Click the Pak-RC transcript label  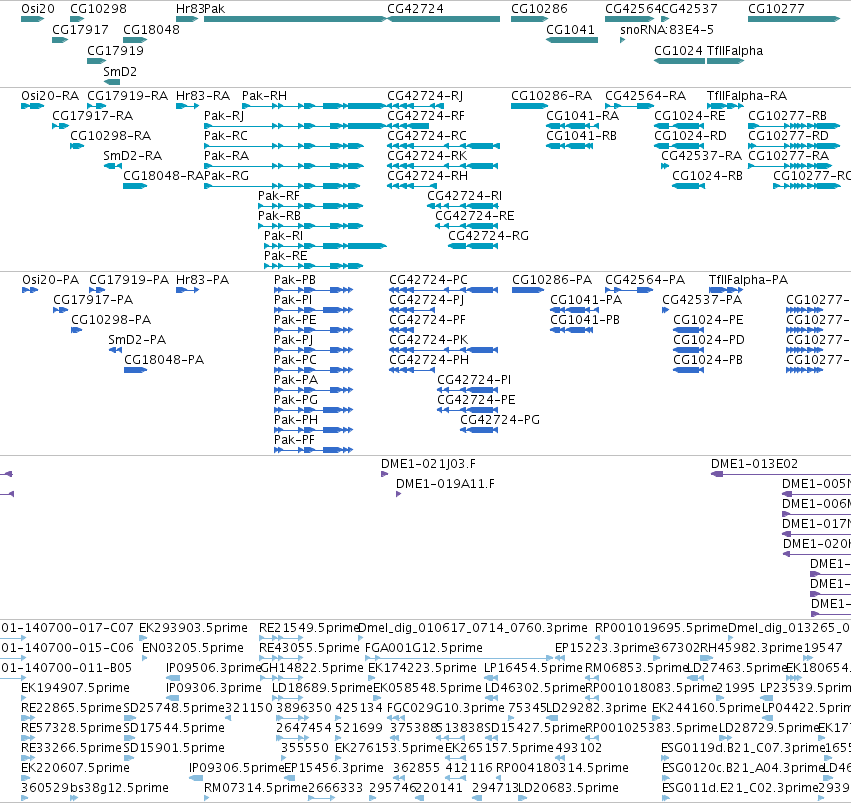(x=226, y=136)
